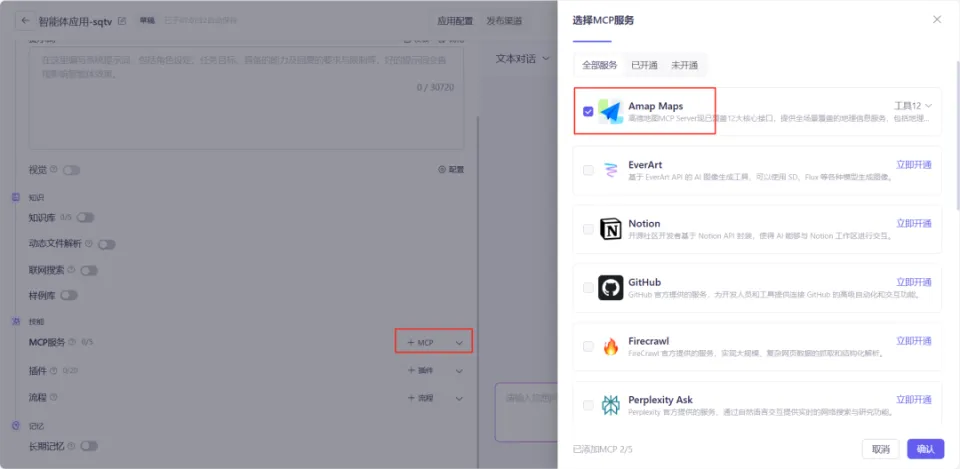Click 立即开通 for Notion
Image resolution: width=960 pixels, height=469 pixels.
(x=913, y=223)
